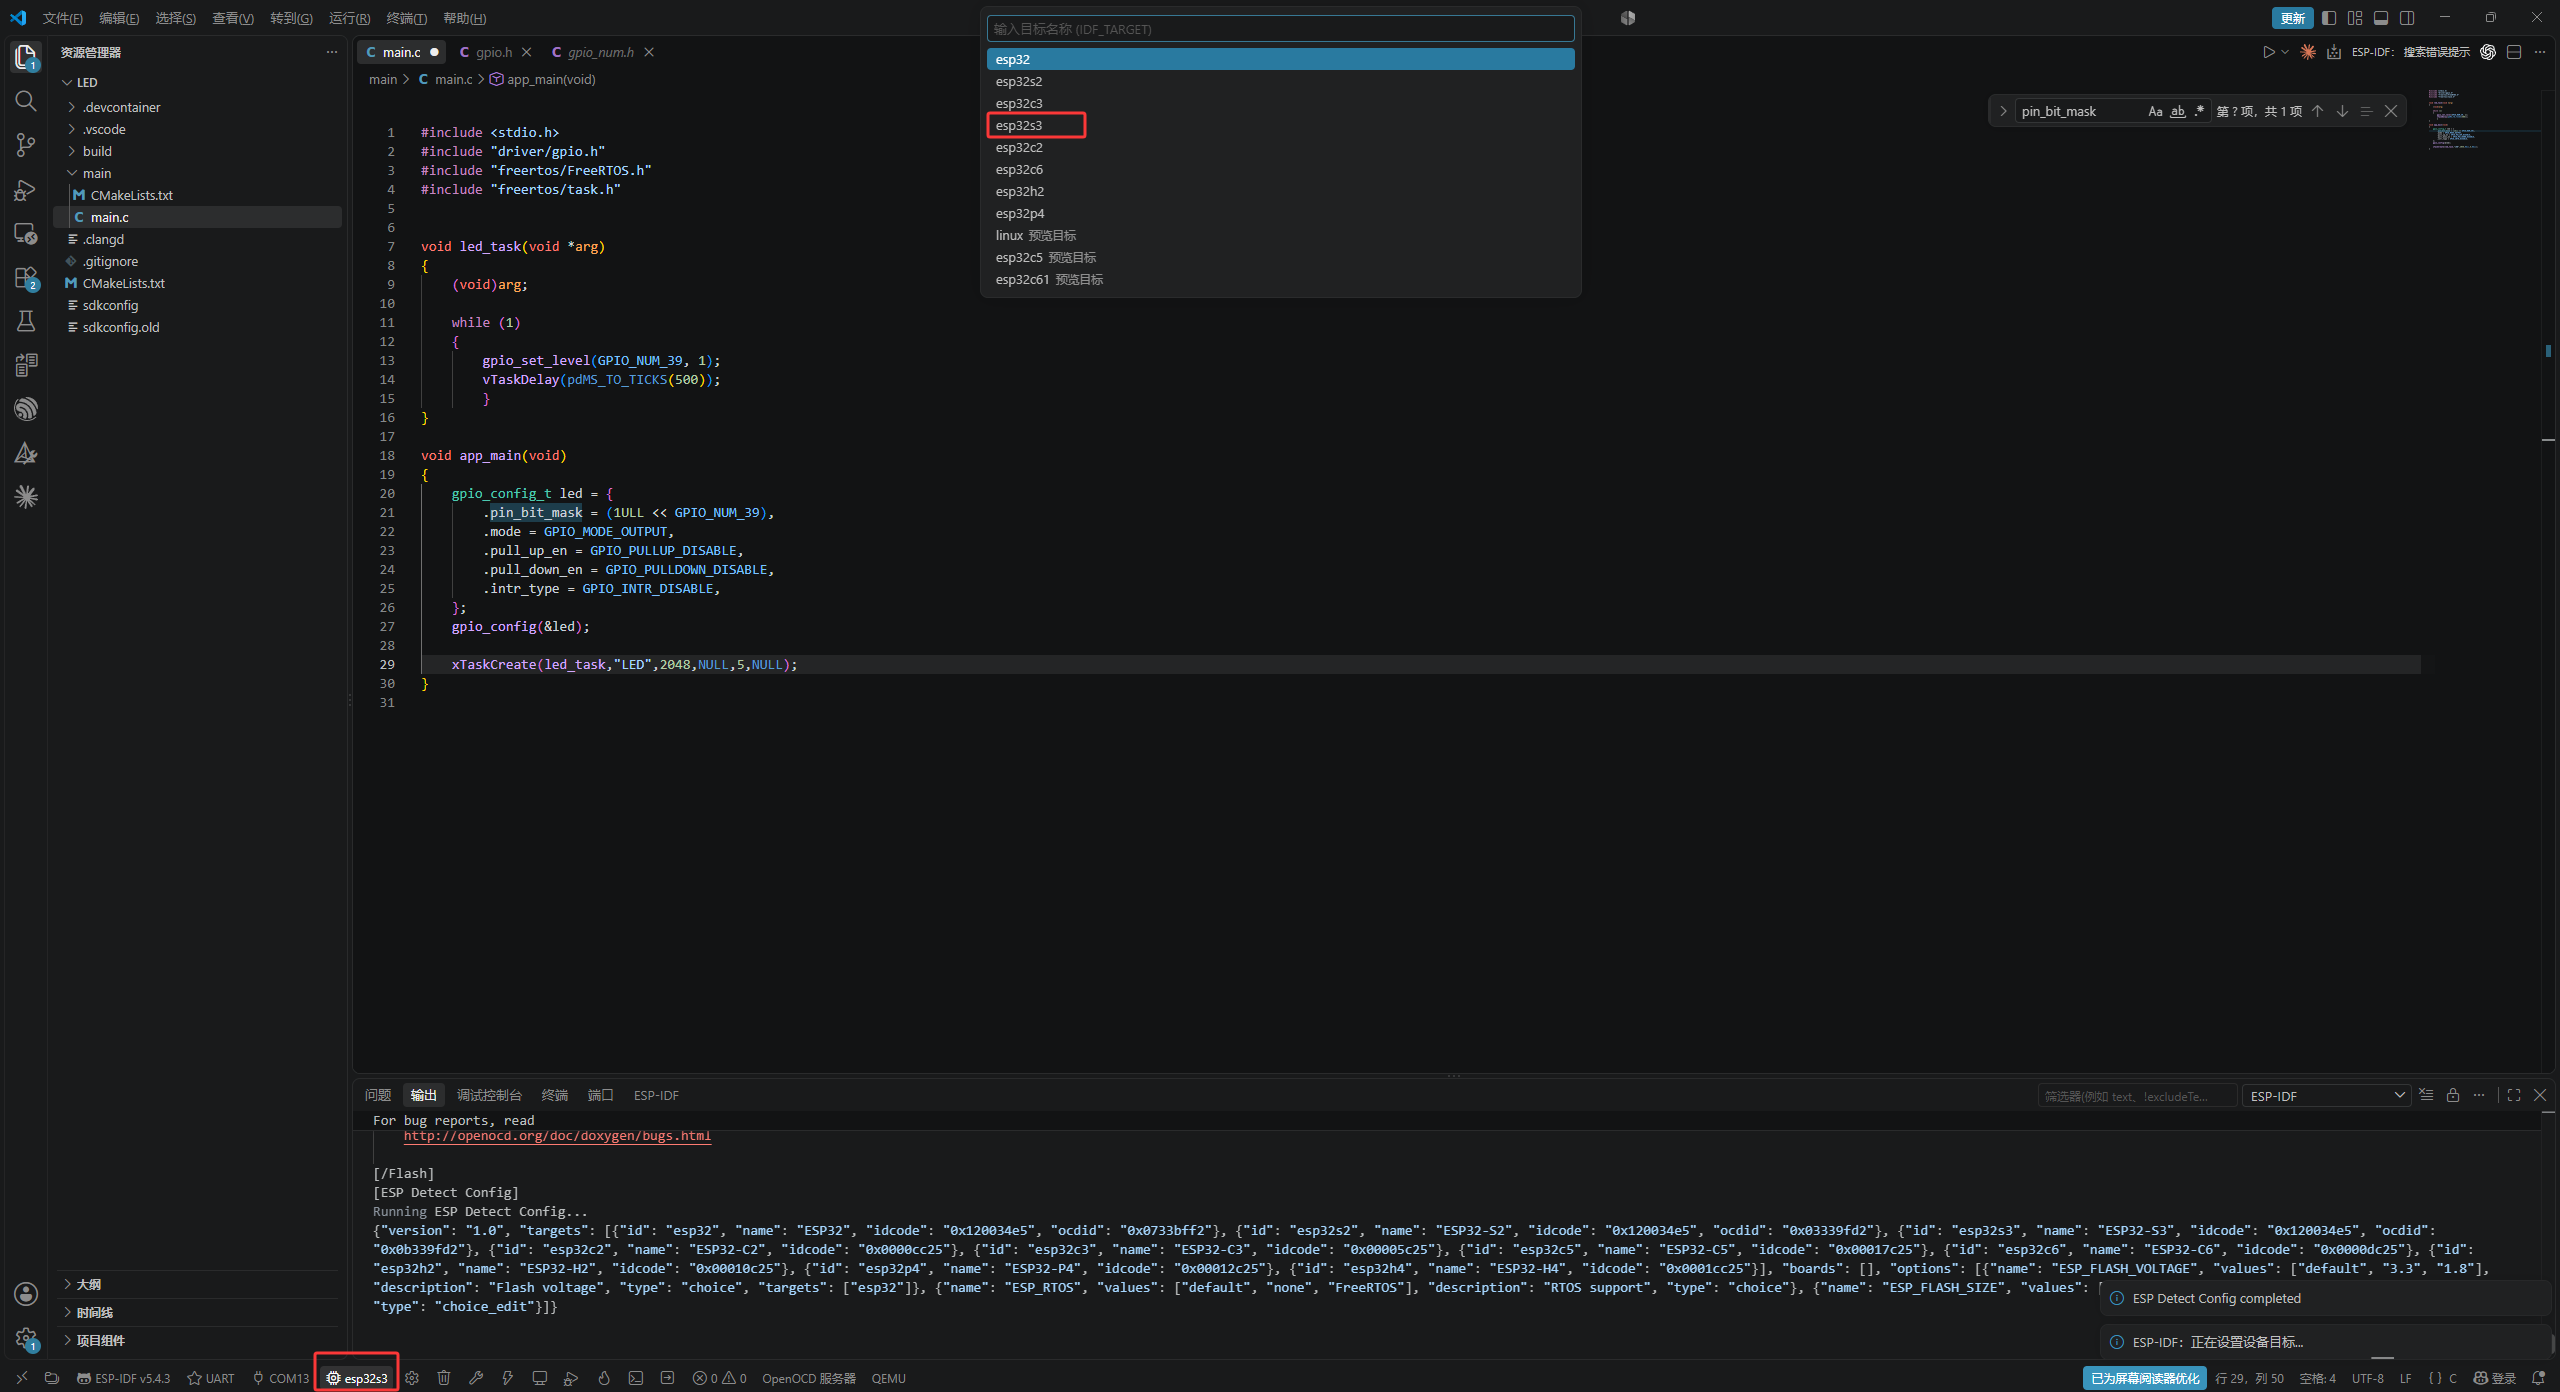This screenshot has height=1392, width=2560.
Task: Click COM13 port selector in status bar
Action: (280, 1378)
